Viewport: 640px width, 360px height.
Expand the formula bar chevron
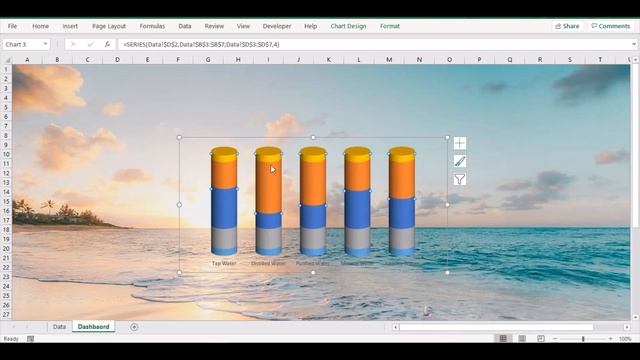click(x=633, y=44)
